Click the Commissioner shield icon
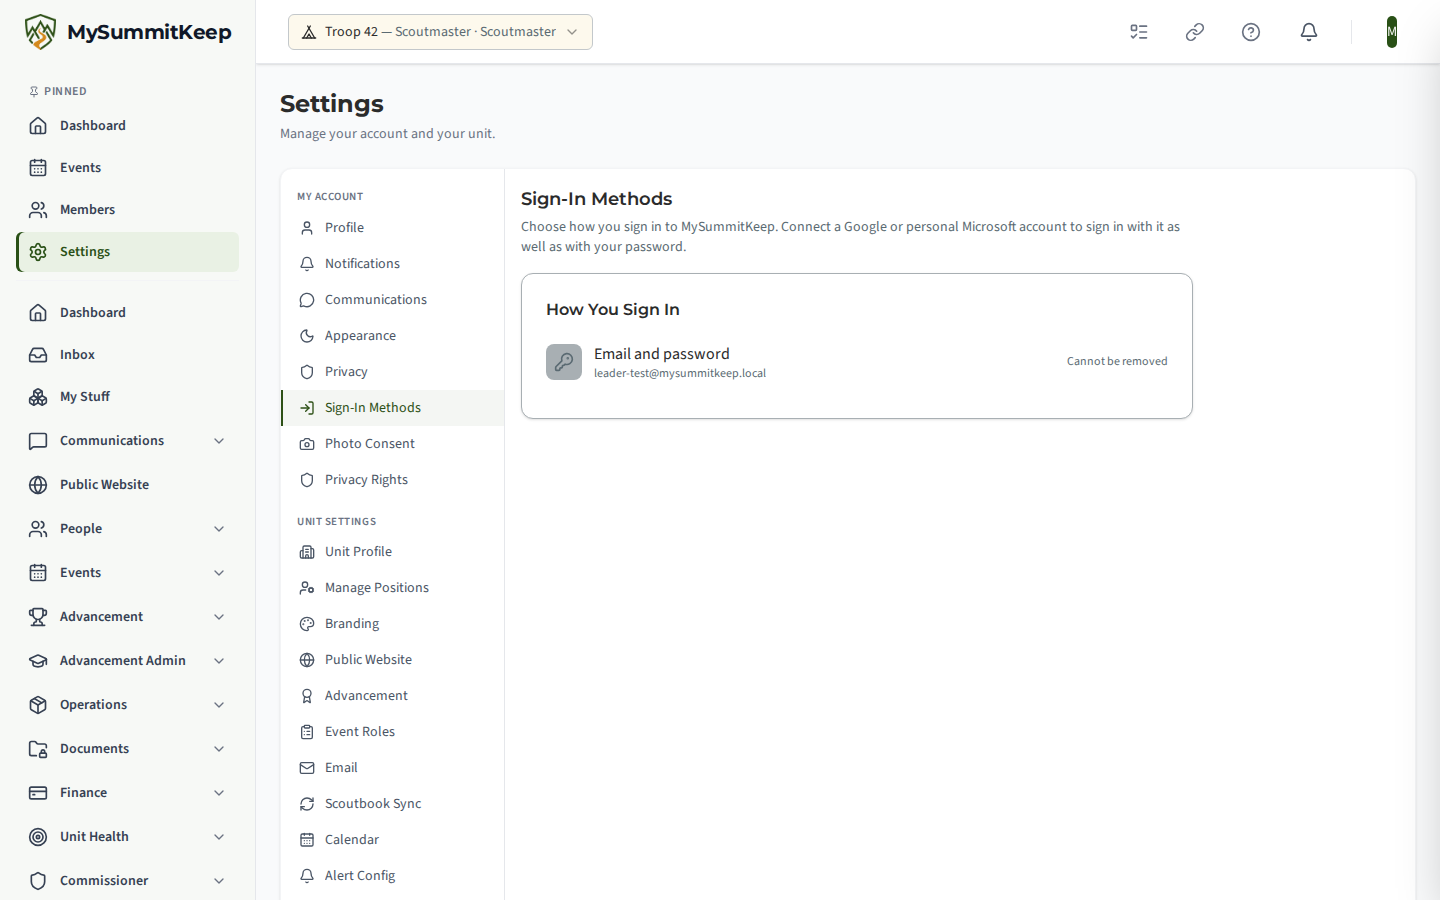 pyautogui.click(x=38, y=881)
